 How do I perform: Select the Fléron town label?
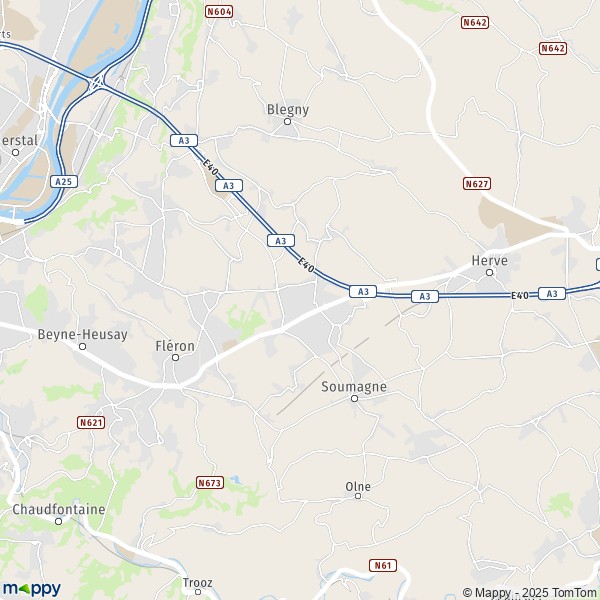click(175, 346)
